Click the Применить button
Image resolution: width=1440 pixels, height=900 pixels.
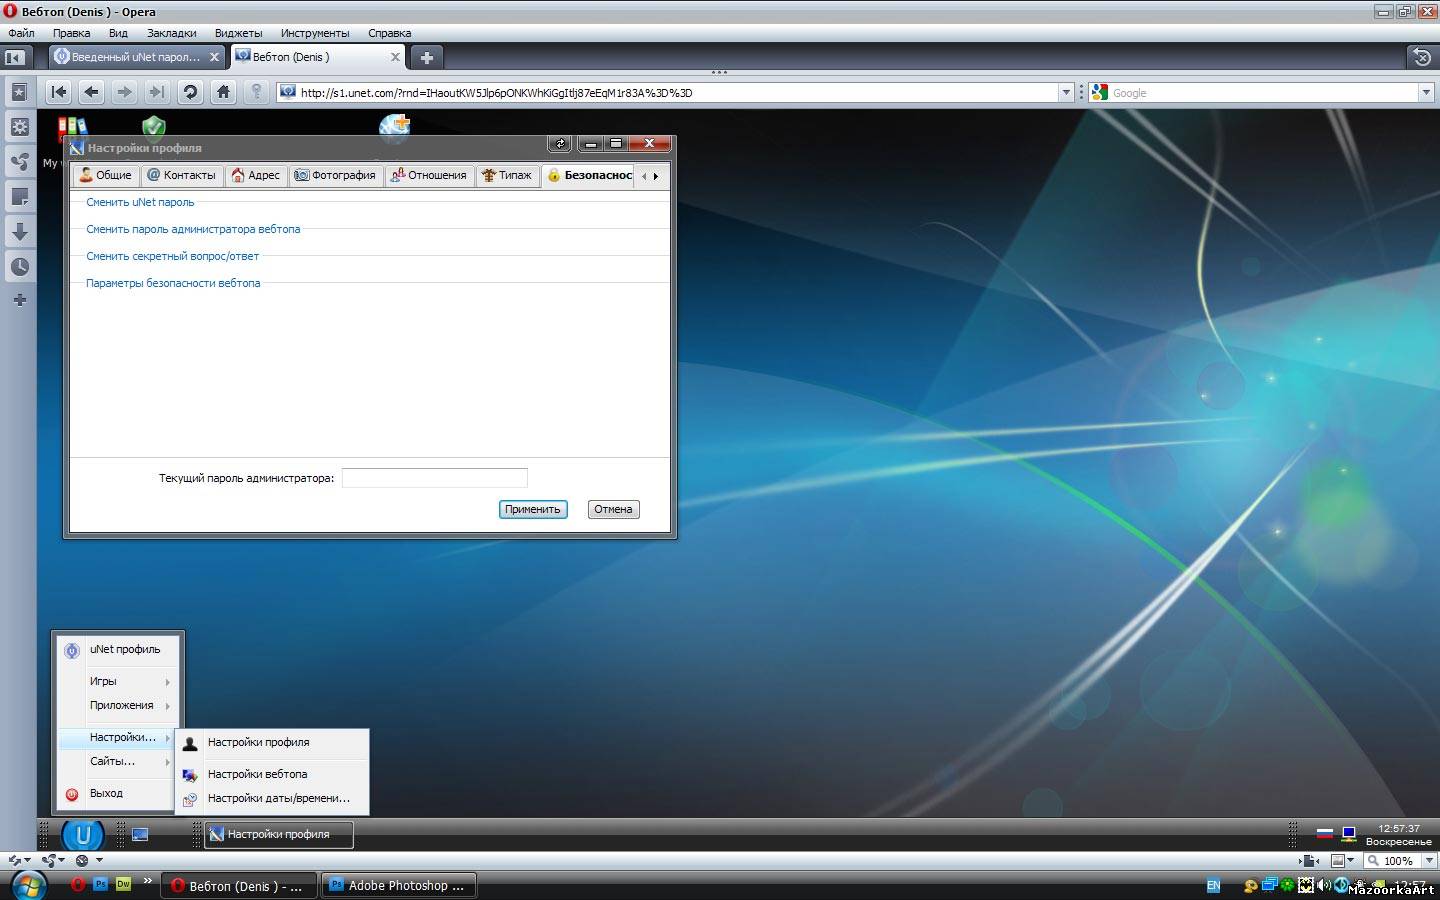click(533, 509)
